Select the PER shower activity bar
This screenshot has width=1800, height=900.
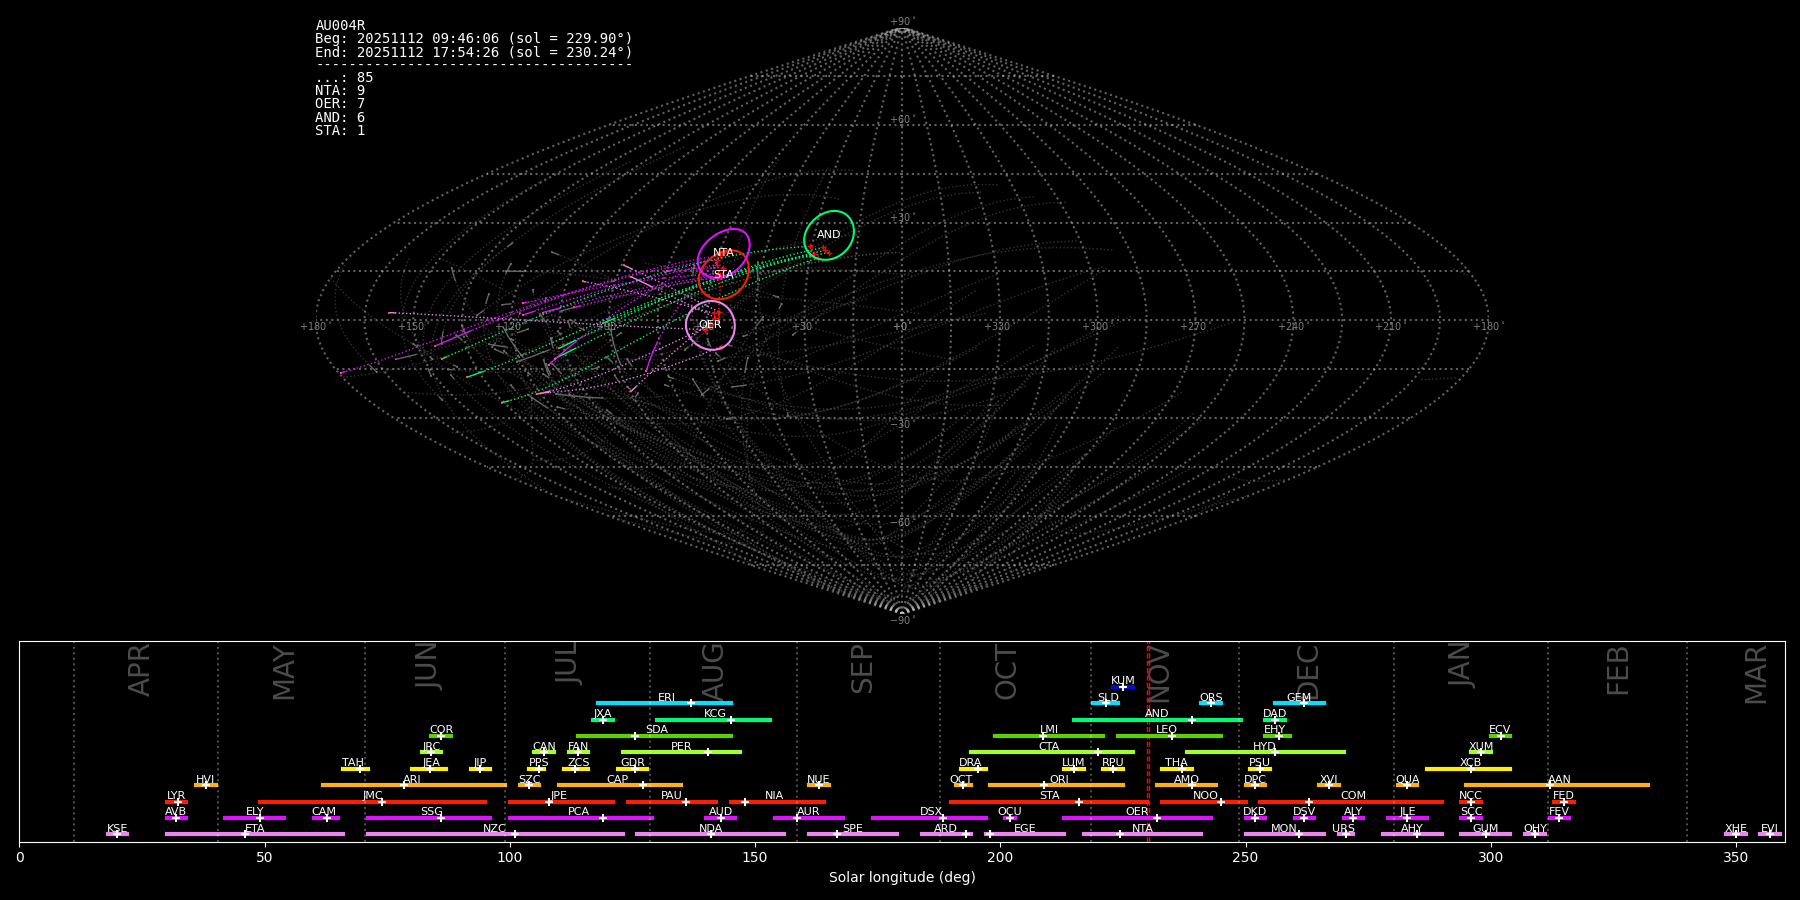point(680,752)
